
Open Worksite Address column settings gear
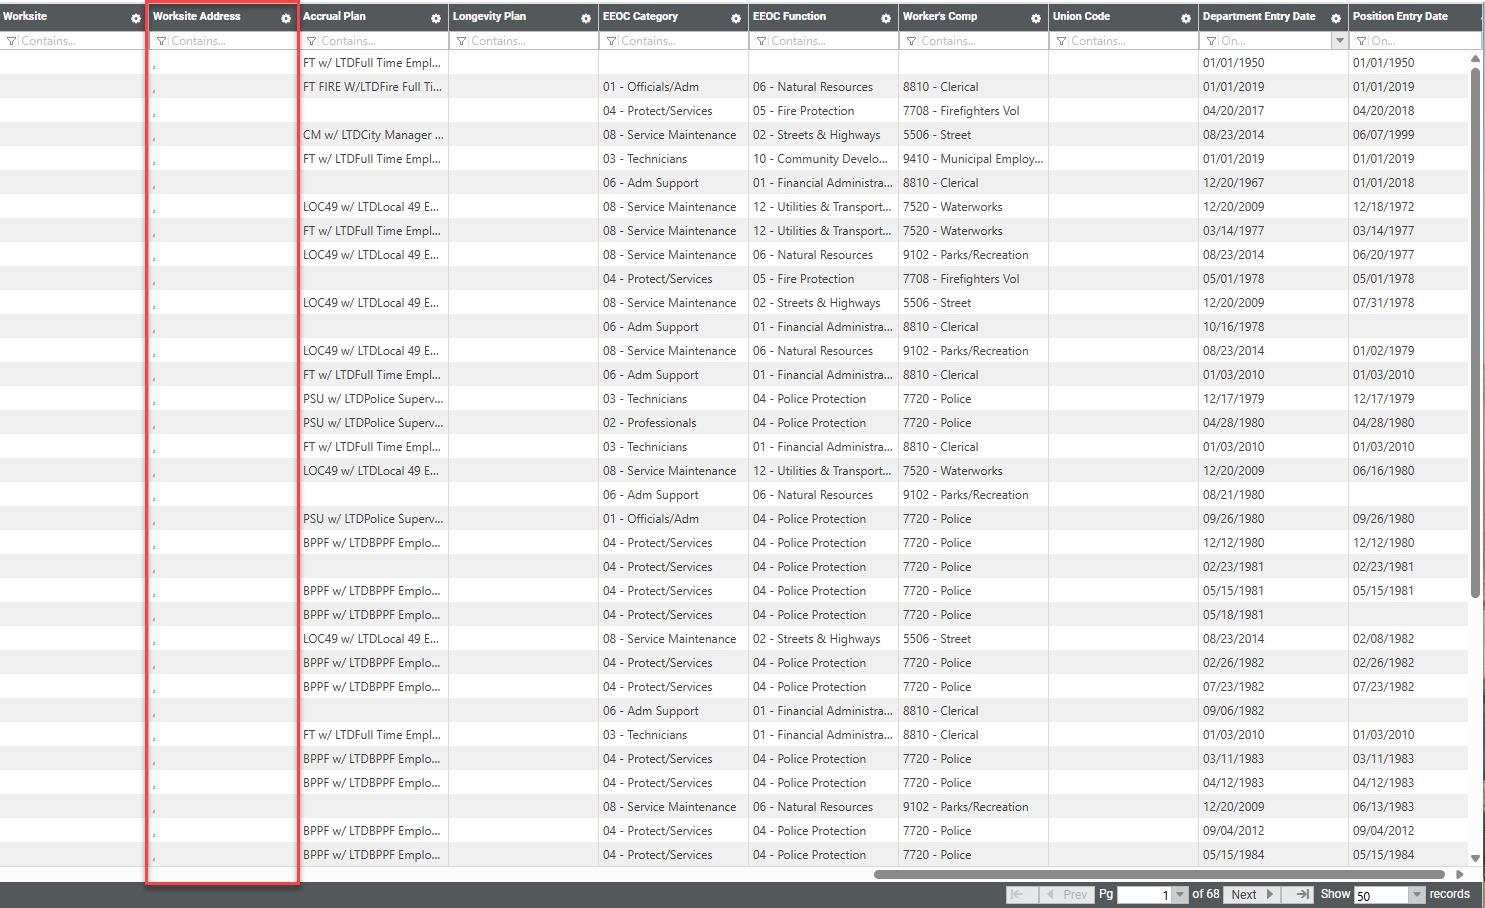(x=286, y=18)
